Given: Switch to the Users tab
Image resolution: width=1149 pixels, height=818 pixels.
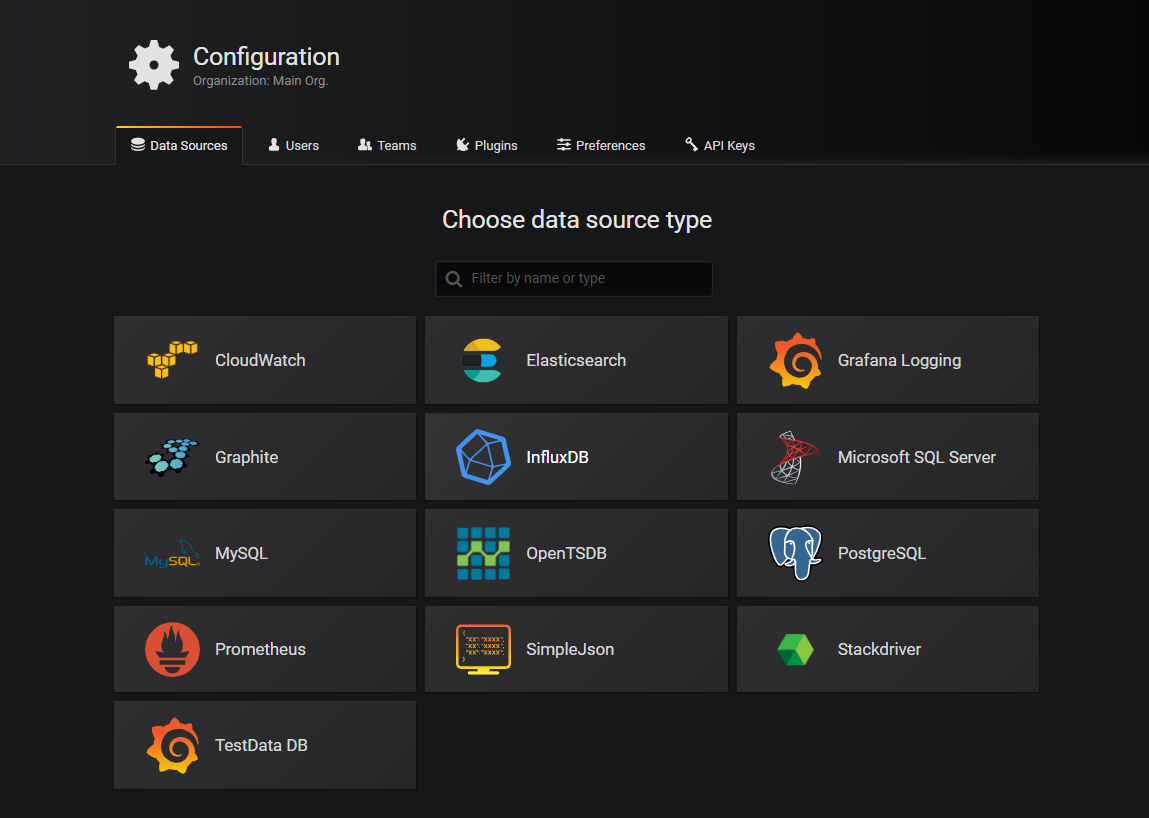Looking at the screenshot, I should 293,145.
